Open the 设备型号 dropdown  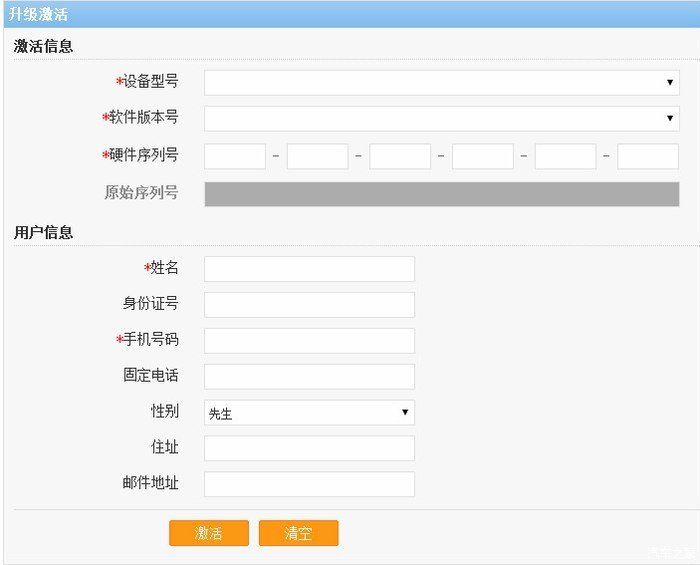[x=441, y=82]
